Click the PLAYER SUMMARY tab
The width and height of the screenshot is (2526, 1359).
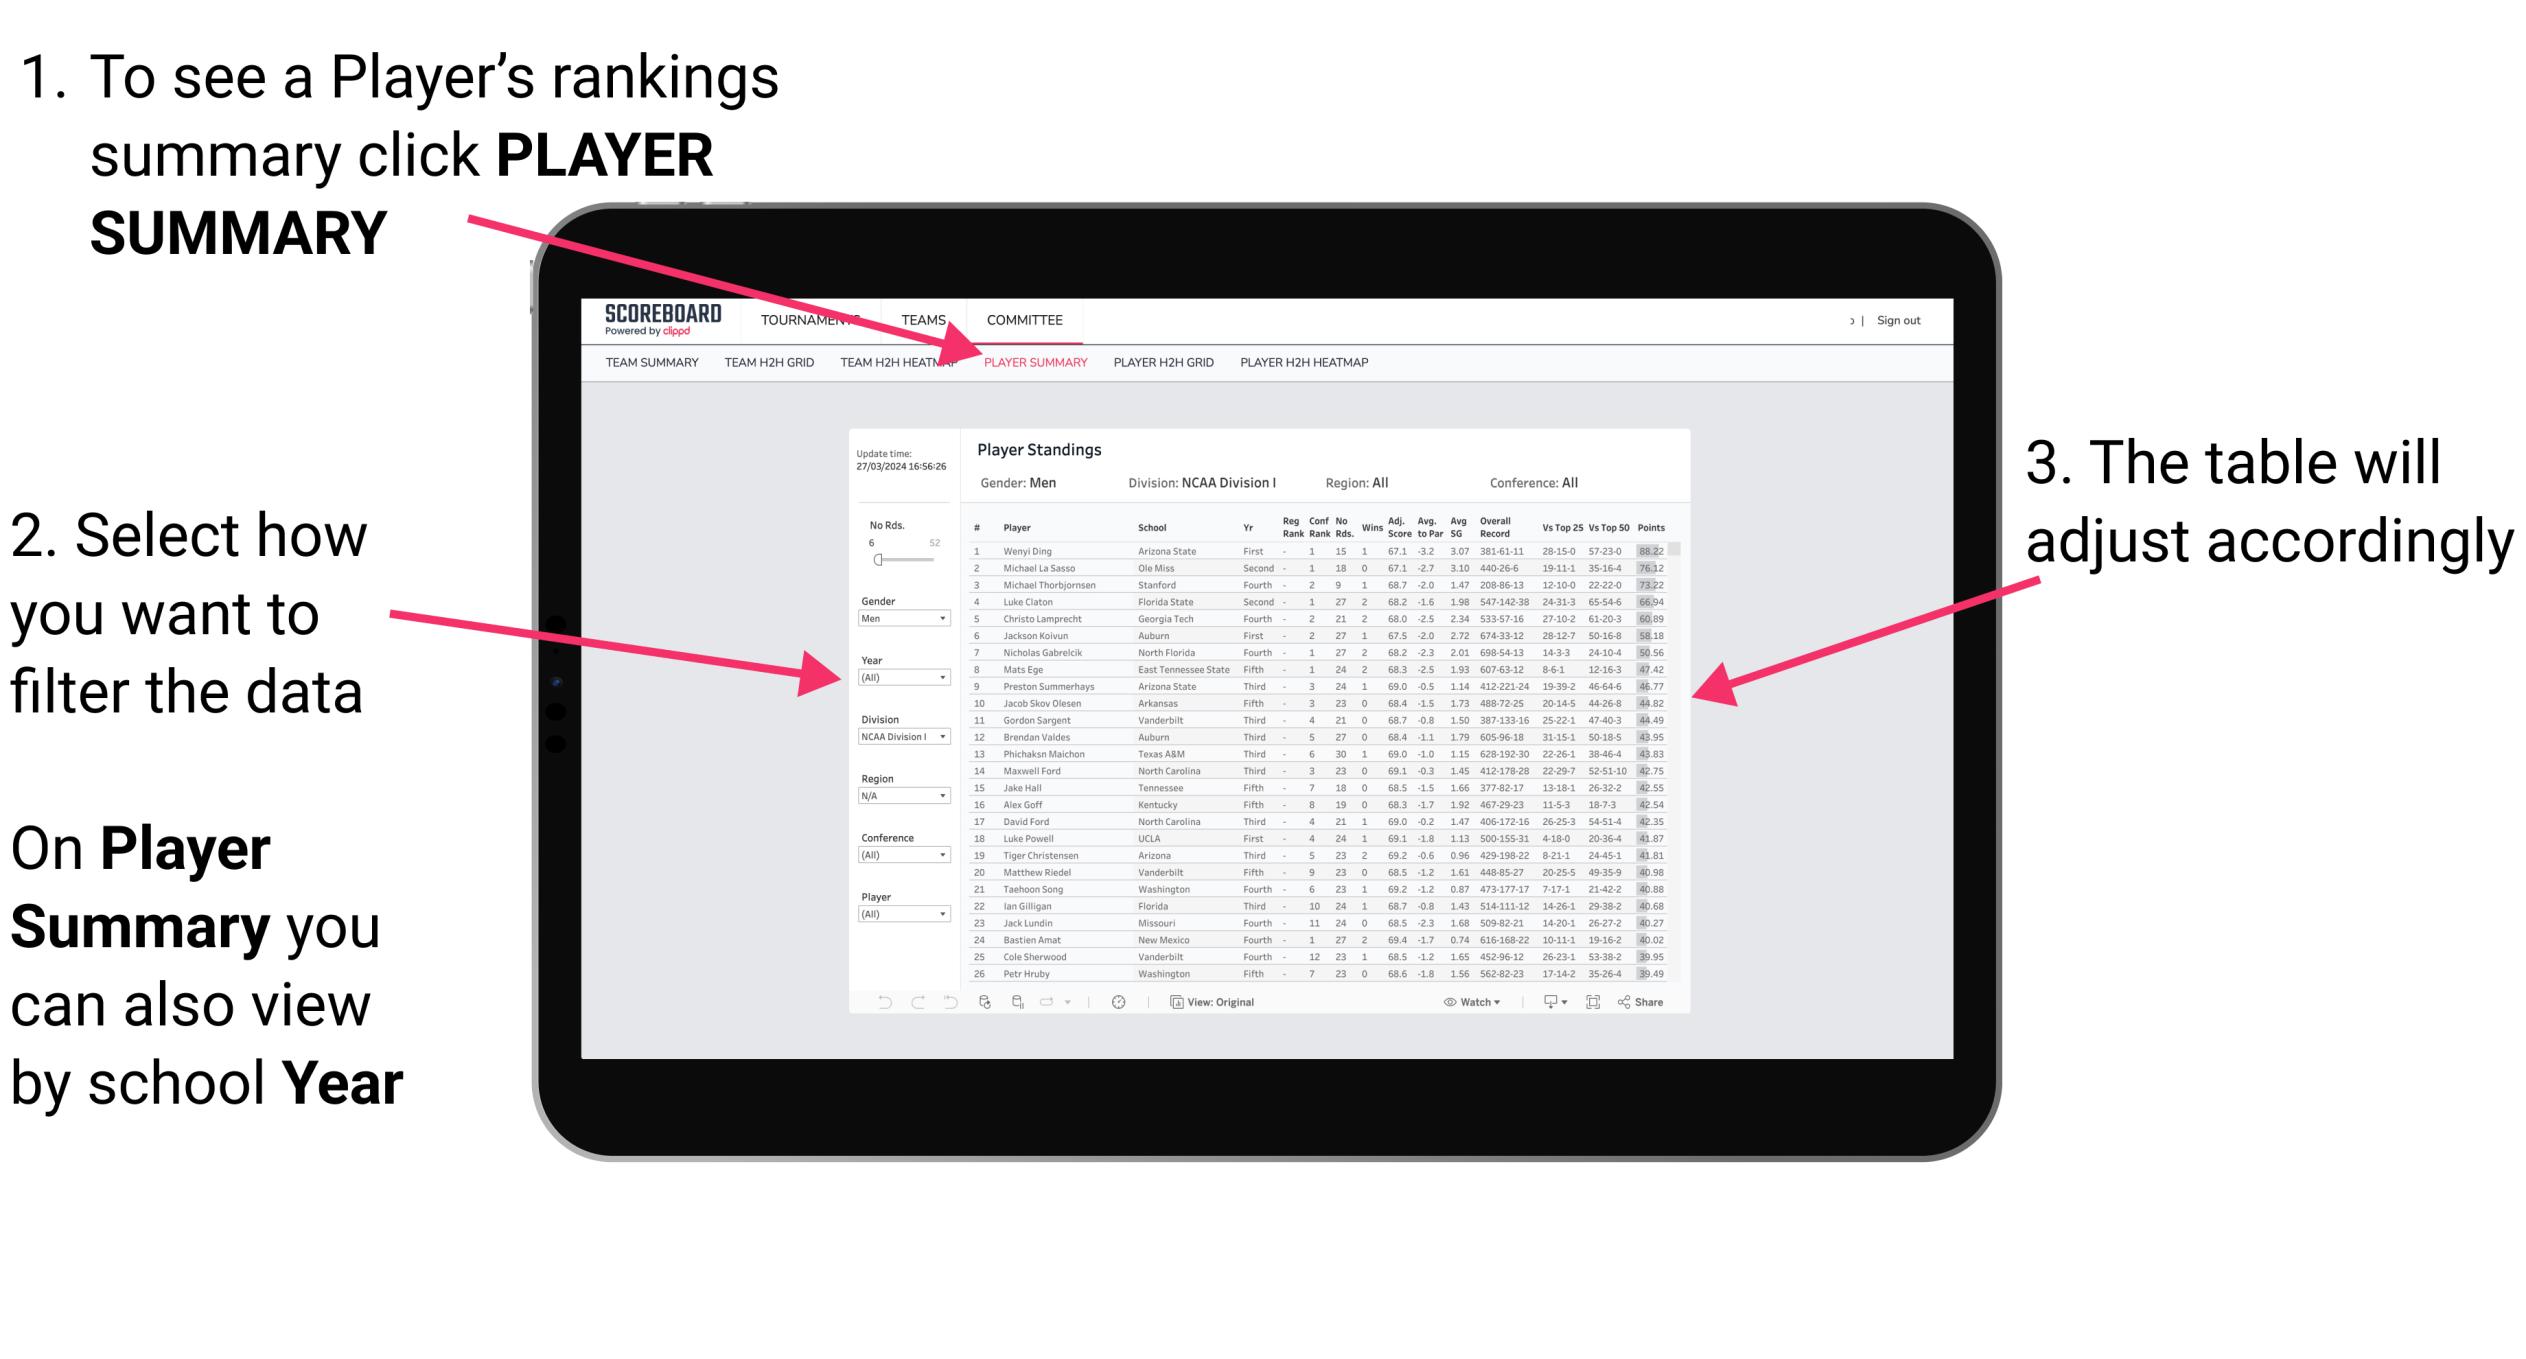tap(1034, 365)
